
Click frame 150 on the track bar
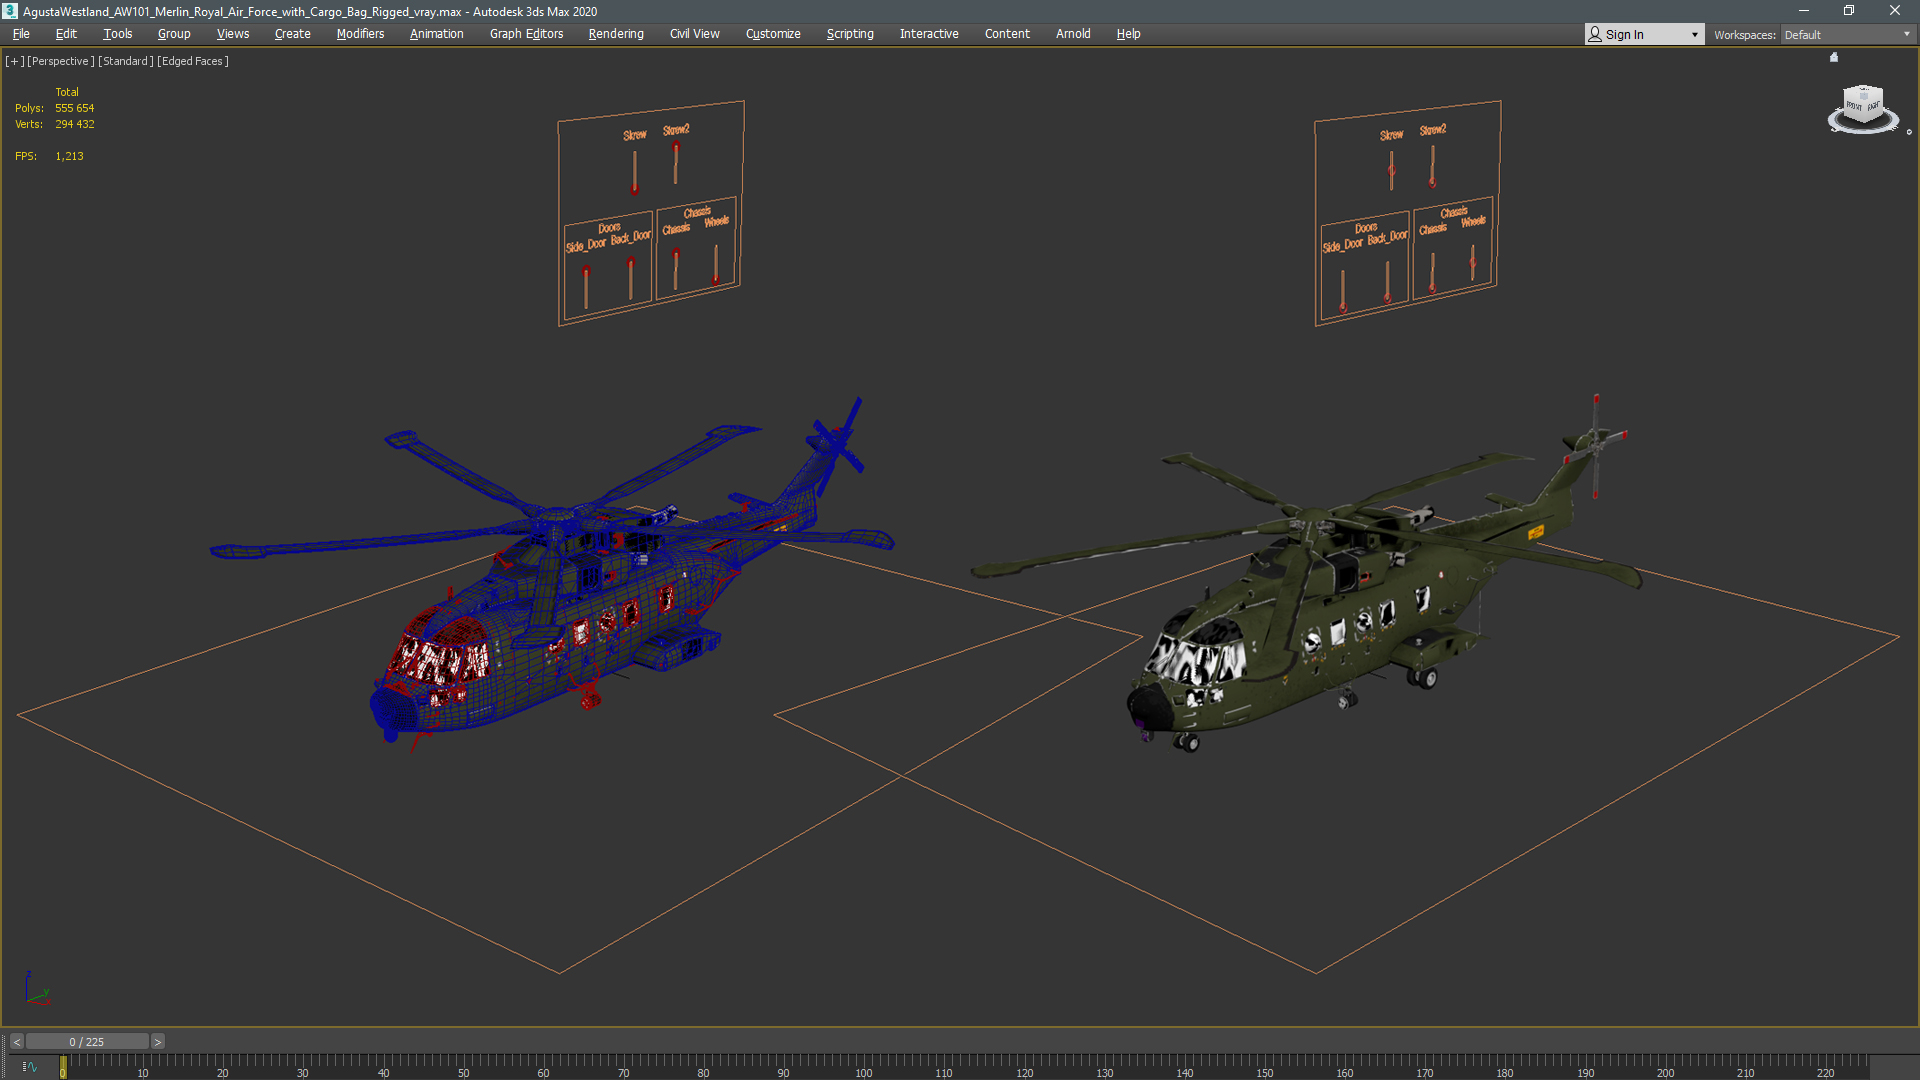[1264, 1068]
